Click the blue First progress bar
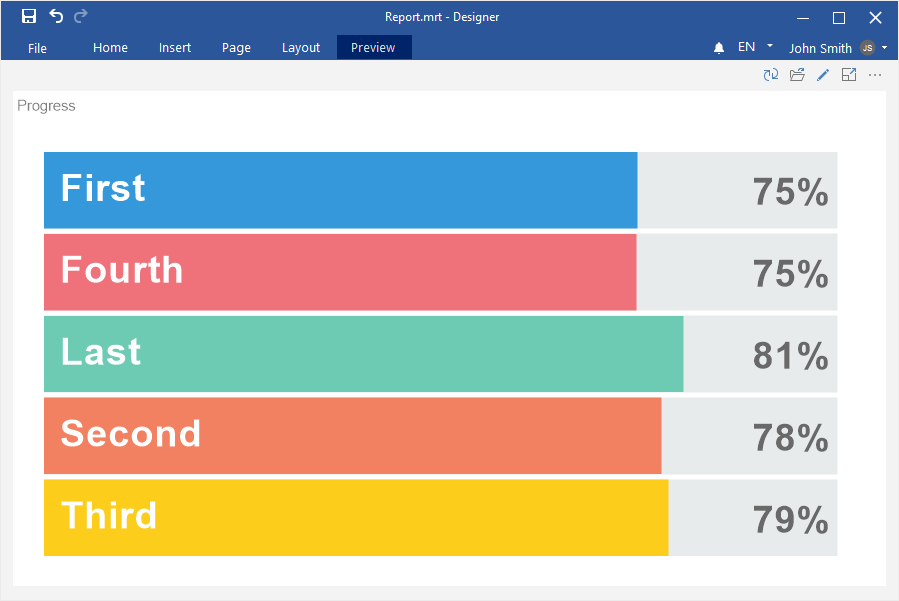 click(340, 190)
